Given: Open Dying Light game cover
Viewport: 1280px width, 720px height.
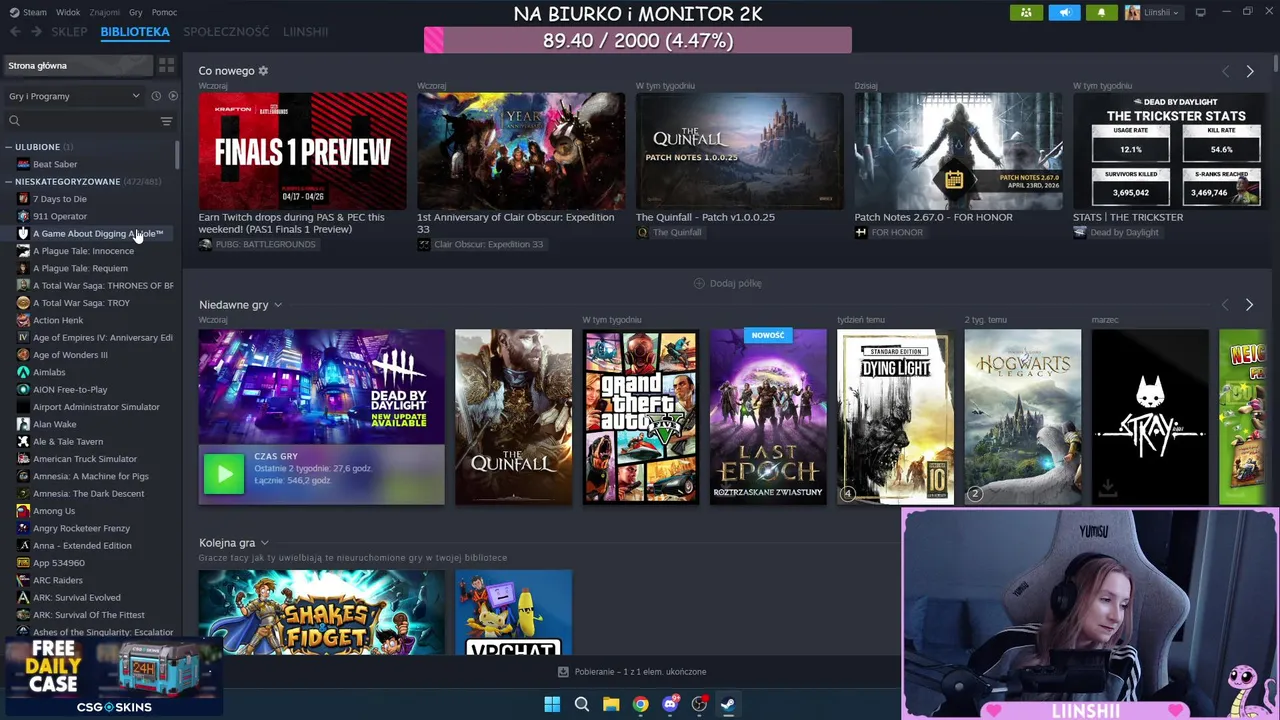Looking at the screenshot, I should [x=895, y=417].
